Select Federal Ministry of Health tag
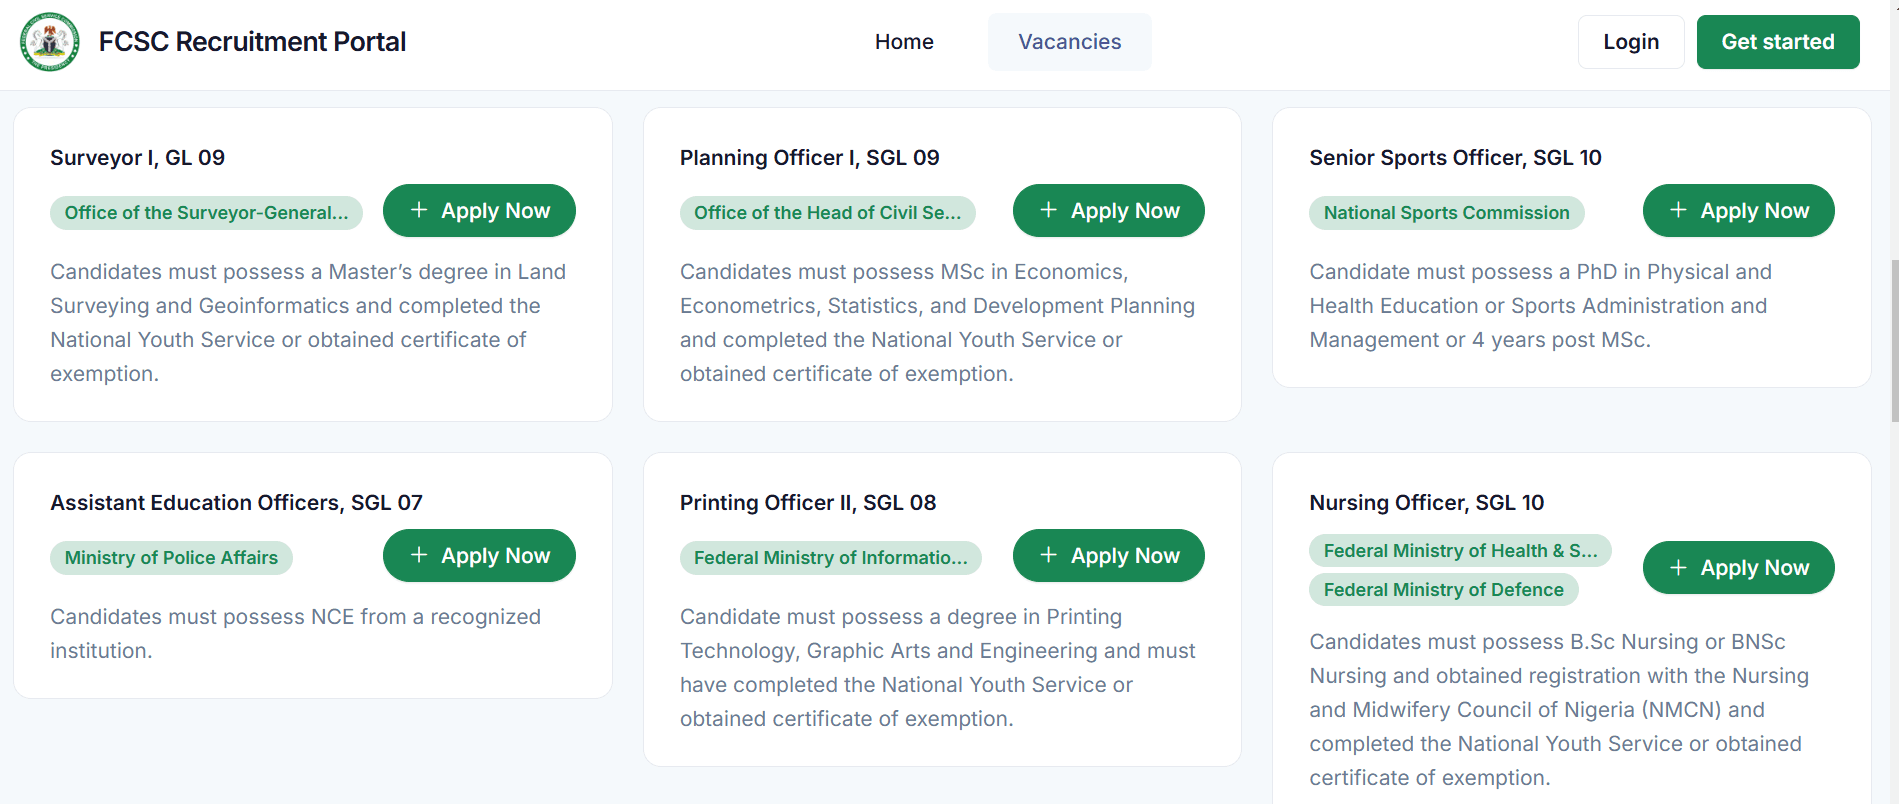Viewport: 1899px width, 804px height. pos(1459,551)
